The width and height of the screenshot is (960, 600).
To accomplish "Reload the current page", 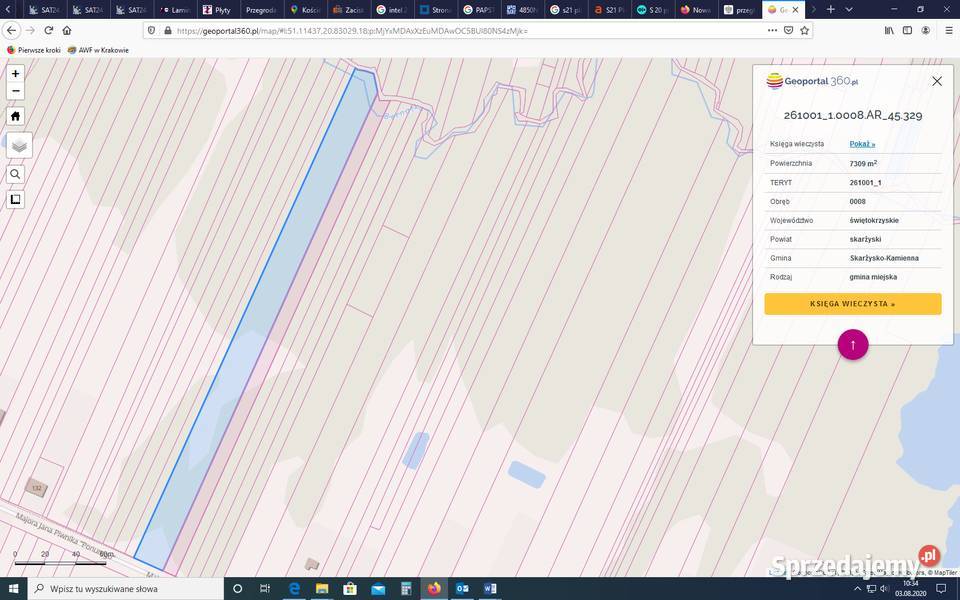I will tap(48, 30).
